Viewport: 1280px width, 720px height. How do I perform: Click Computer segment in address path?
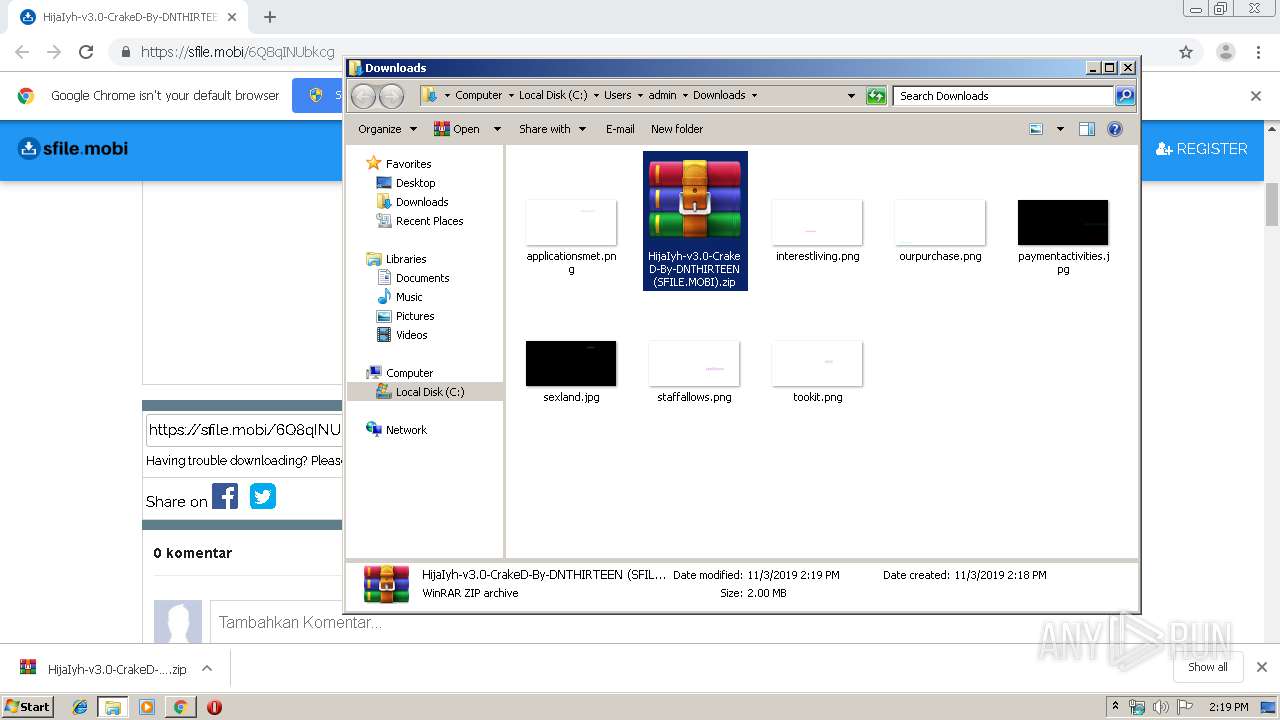point(478,96)
